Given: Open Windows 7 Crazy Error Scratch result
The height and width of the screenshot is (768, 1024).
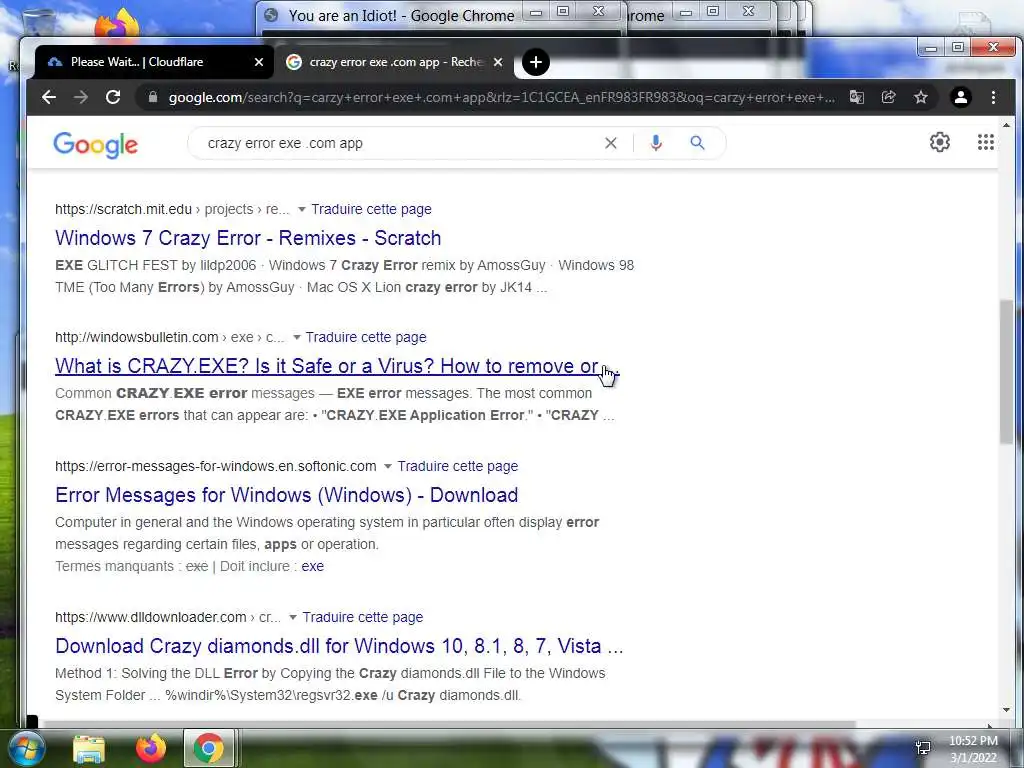Looking at the screenshot, I should pos(248,238).
